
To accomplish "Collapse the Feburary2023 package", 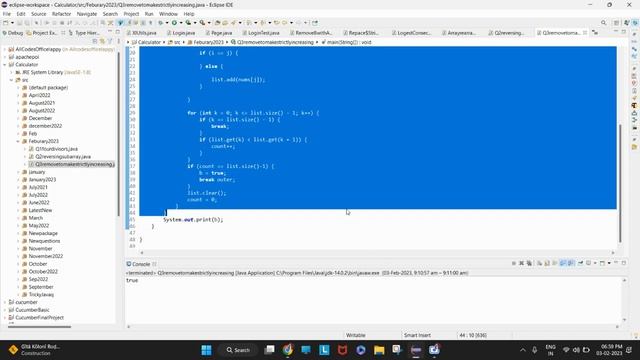I will [x=18, y=141].
